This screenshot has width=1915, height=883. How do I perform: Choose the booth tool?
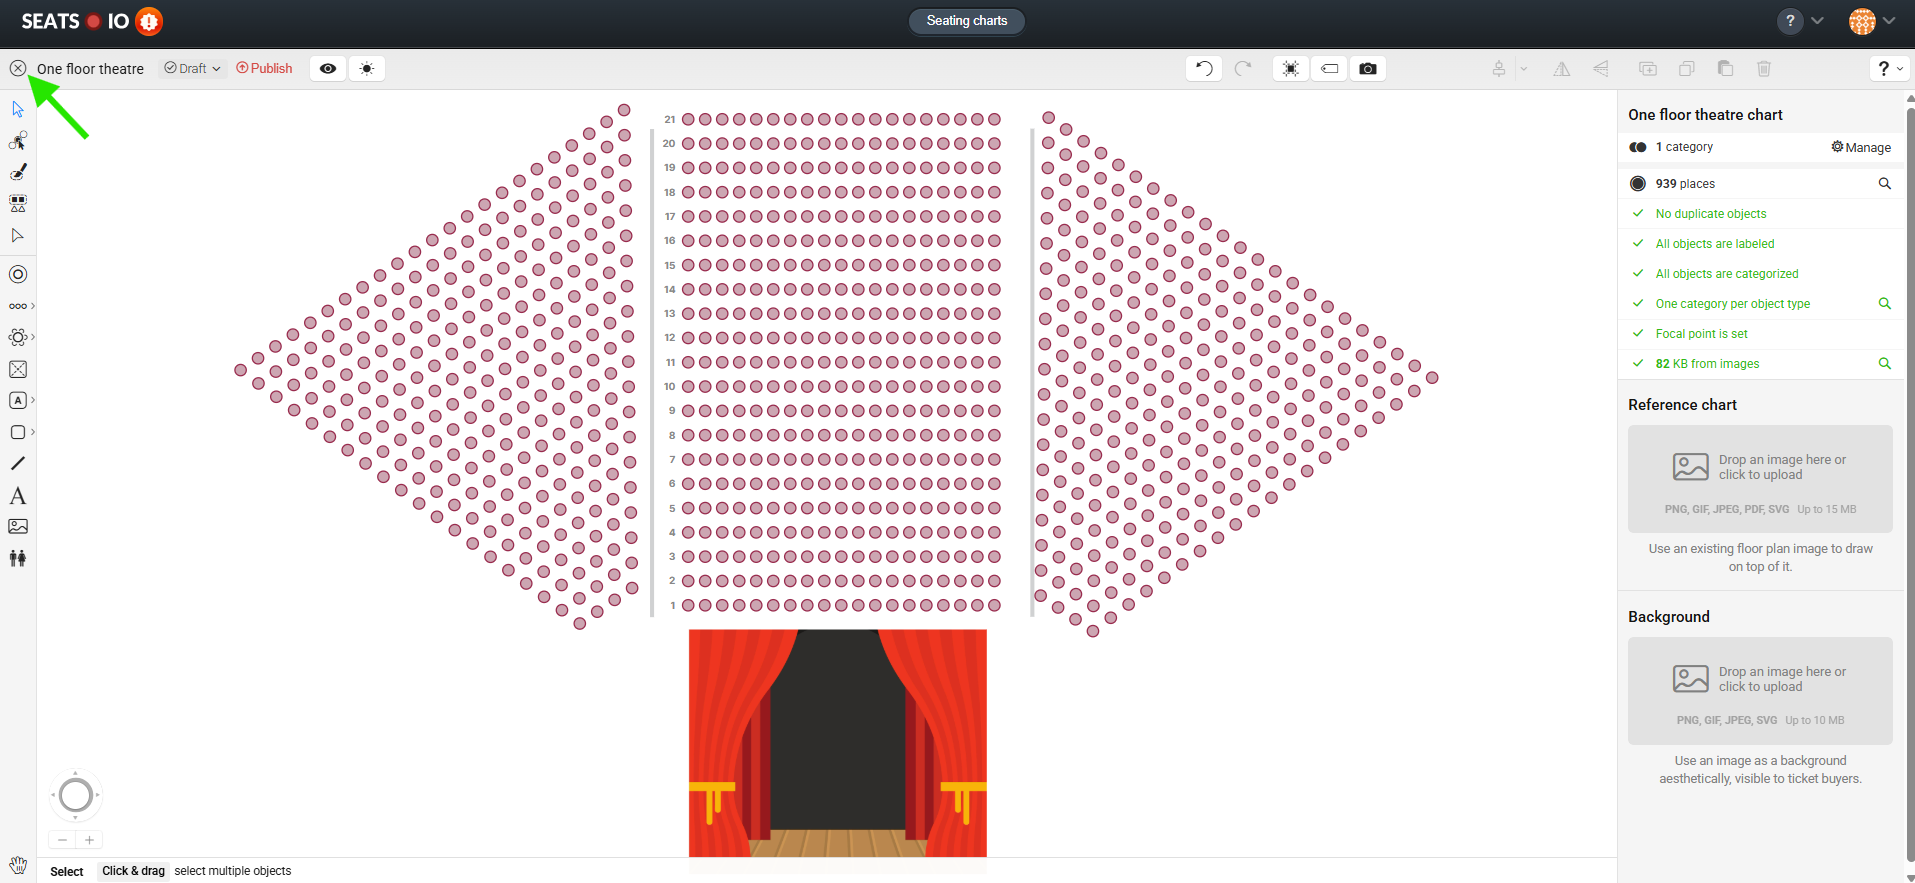tap(18, 369)
